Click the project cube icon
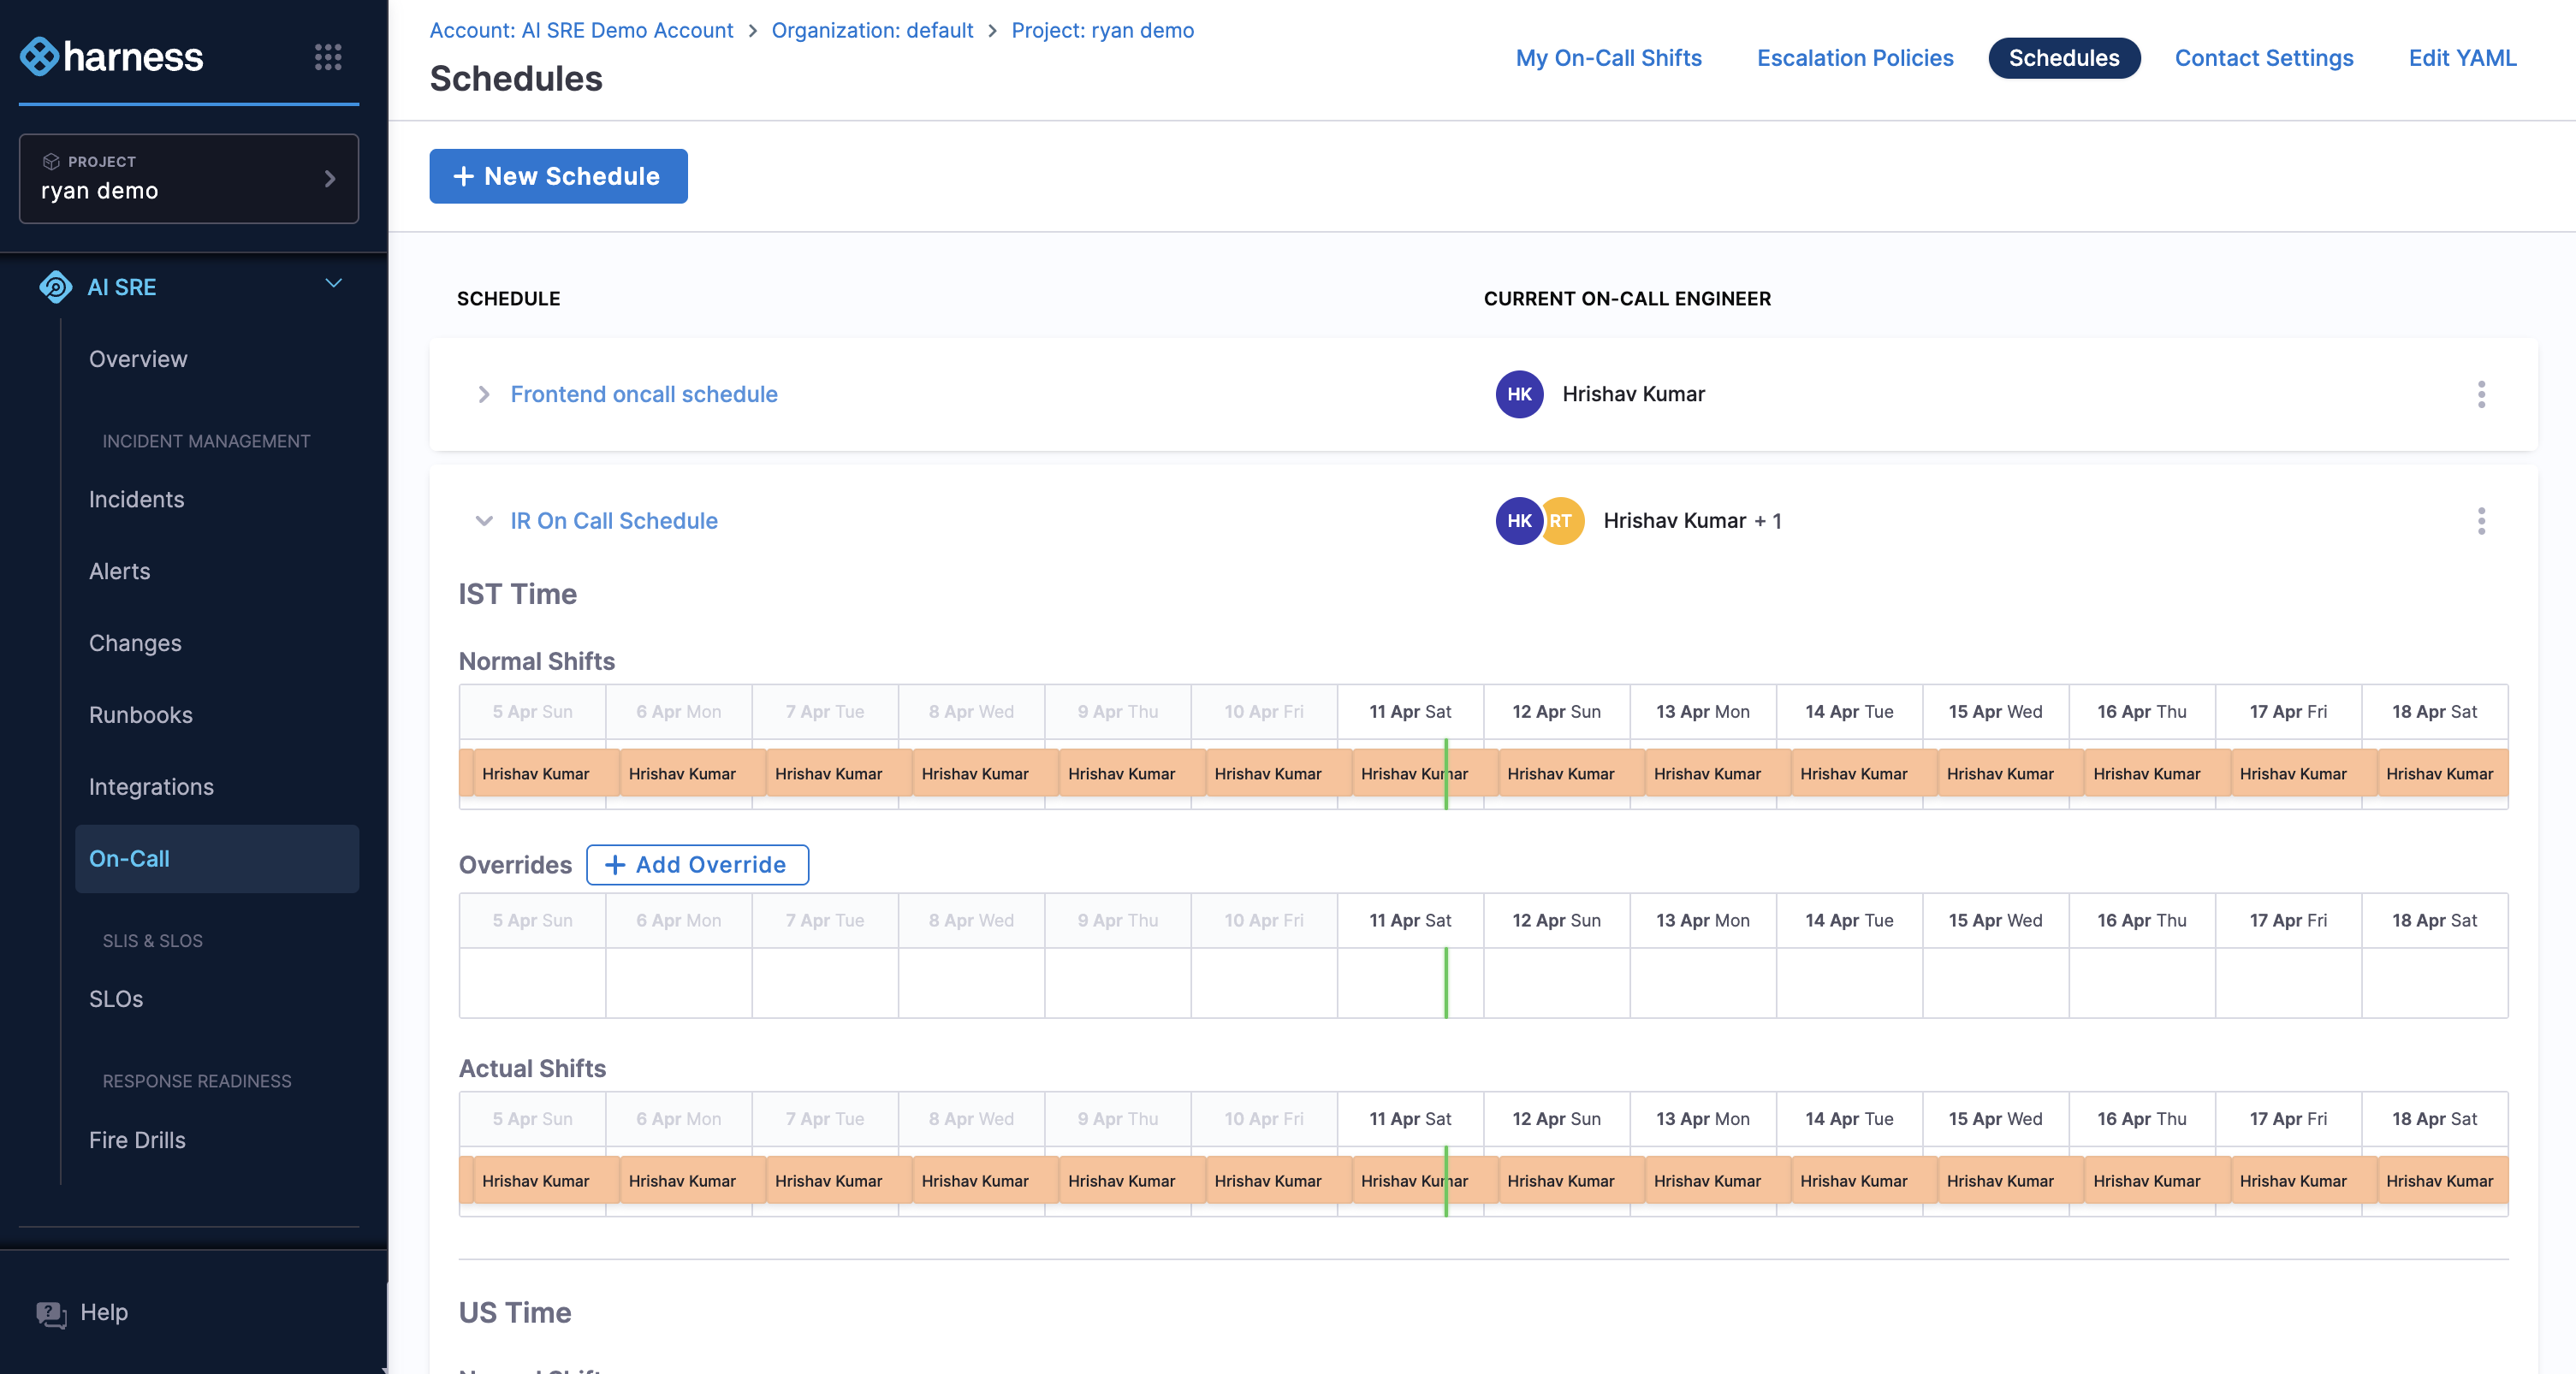Image resolution: width=2576 pixels, height=1374 pixels. (x=51, y=161)
